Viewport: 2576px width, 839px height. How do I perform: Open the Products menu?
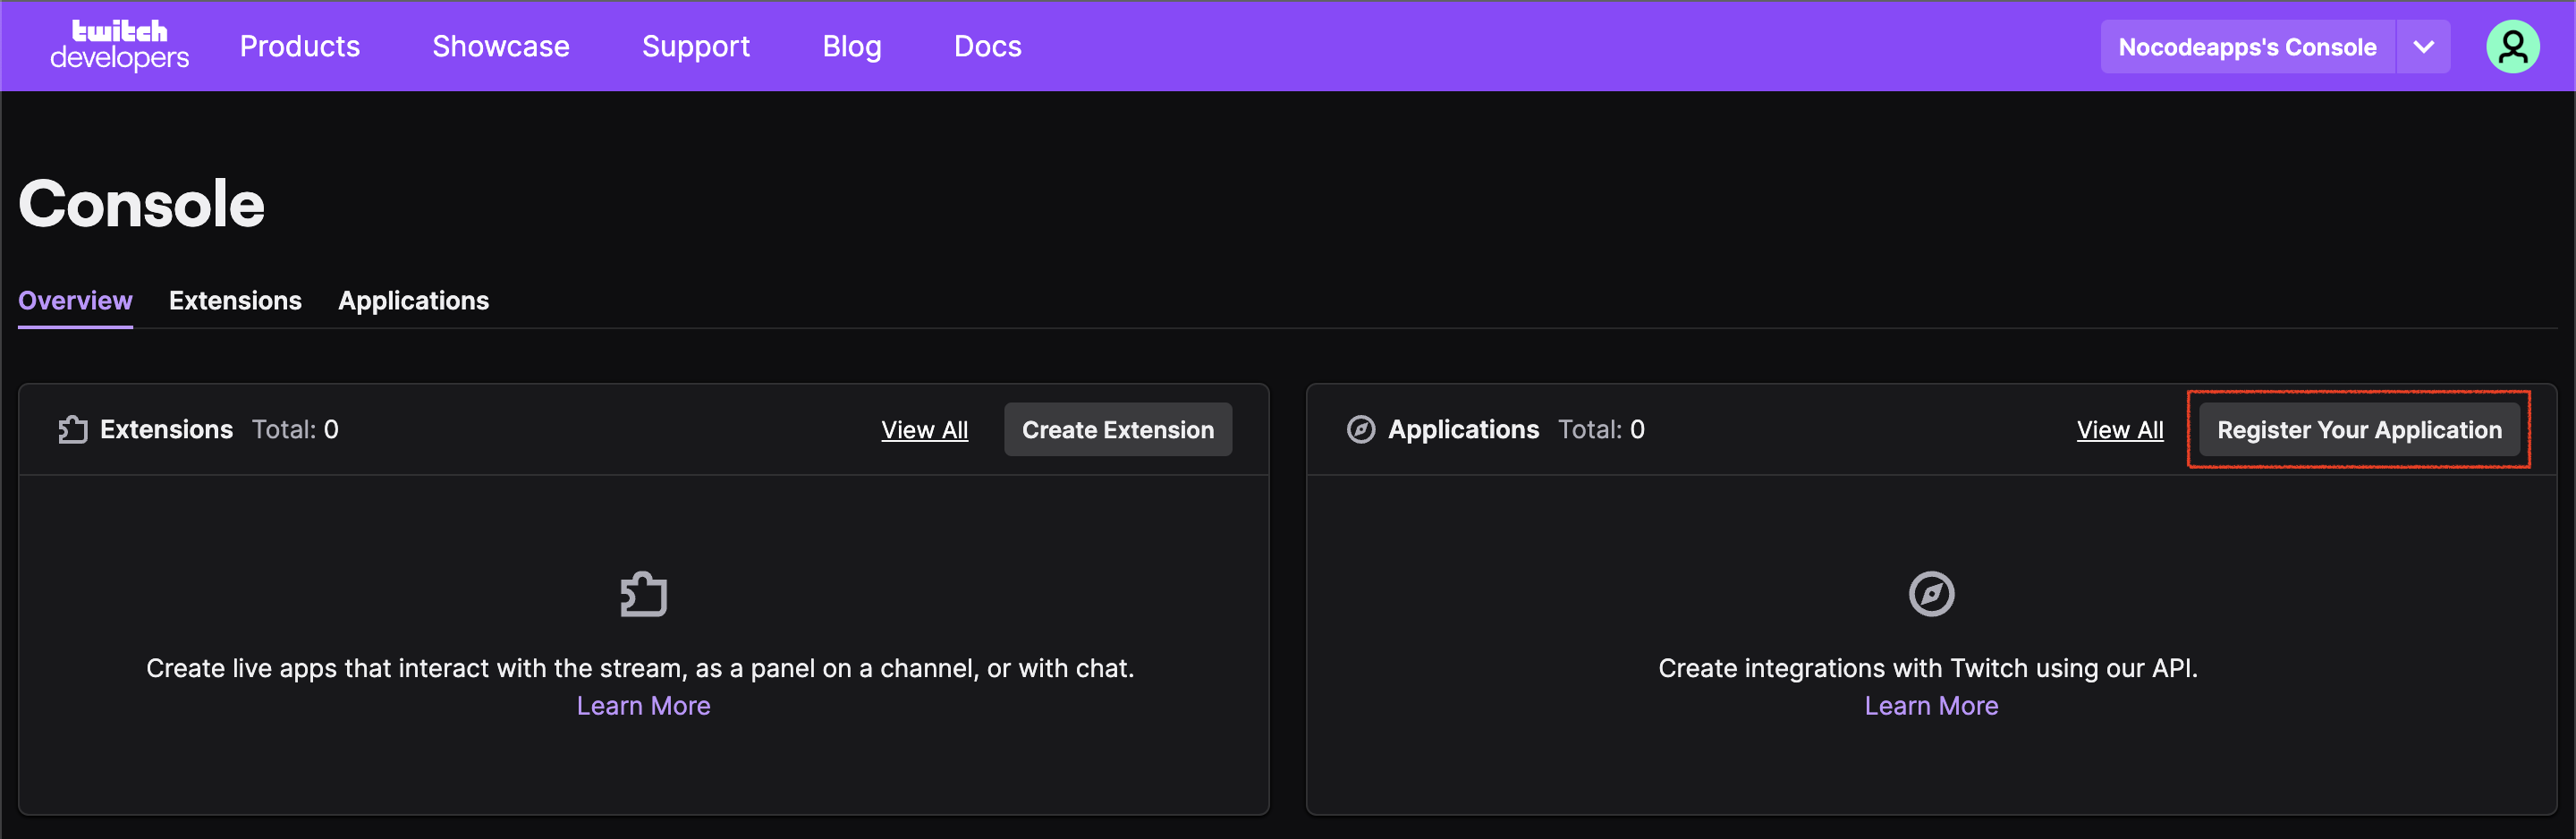coord(299,46)
